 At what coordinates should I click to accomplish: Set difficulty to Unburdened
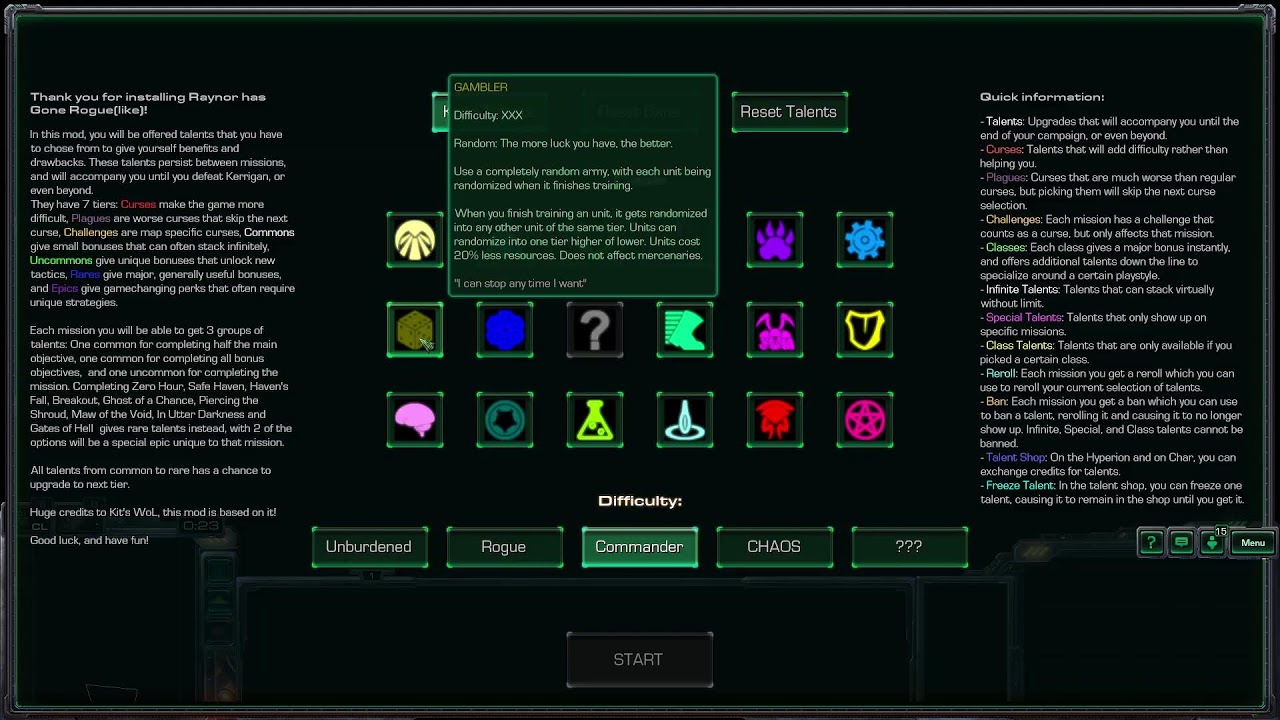click(x=369, y=547)
